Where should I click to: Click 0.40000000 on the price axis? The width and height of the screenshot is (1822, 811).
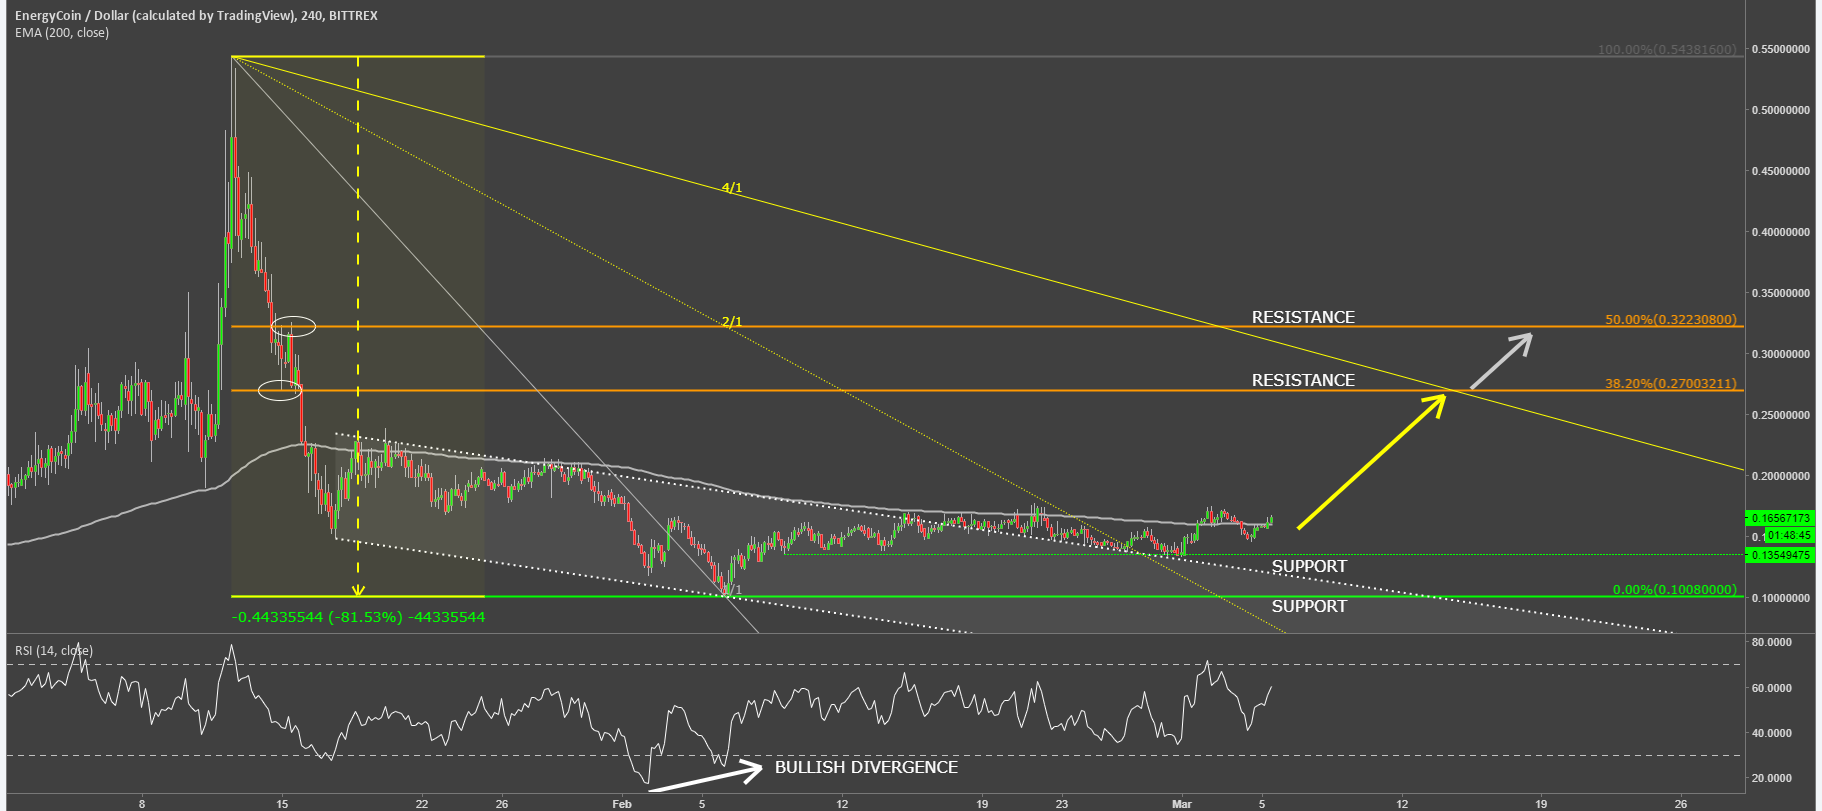pos(1780,232)
